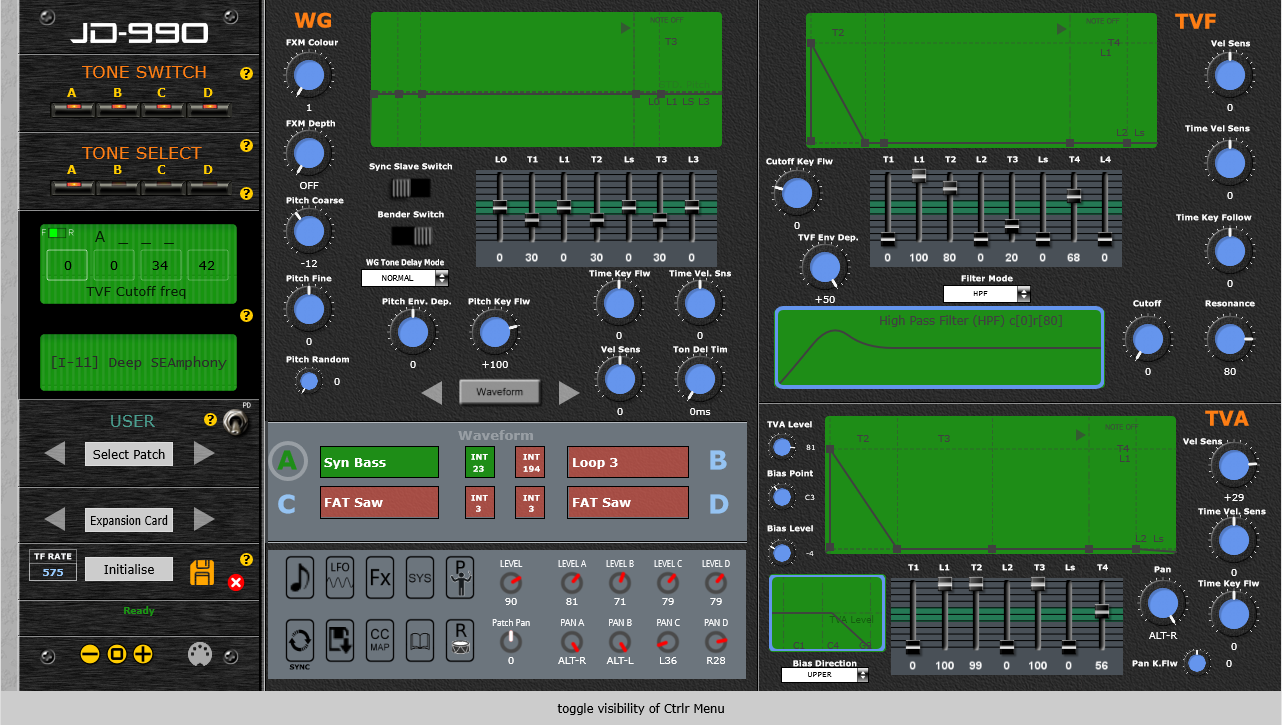Open the rhythm drum R icon
Image resolution: width=1282 pixels, height=725 pixels.
pos(459,638)
